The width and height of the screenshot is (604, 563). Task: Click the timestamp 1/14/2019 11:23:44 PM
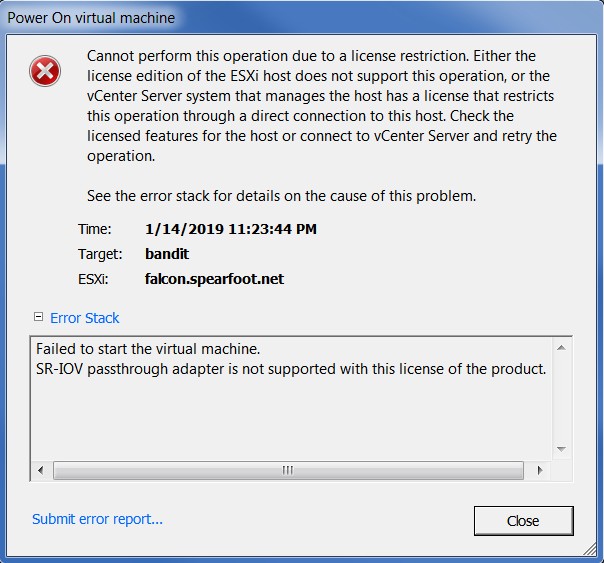pyautogui.click(x=230, y=229)
